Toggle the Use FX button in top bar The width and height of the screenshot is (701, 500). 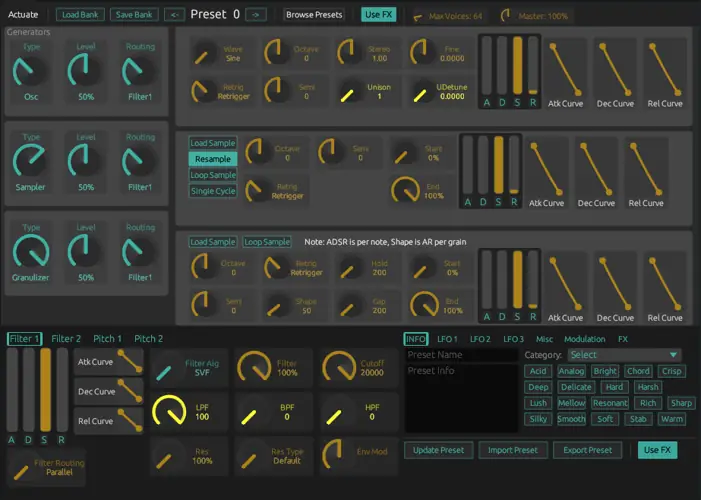click(377, 15)
